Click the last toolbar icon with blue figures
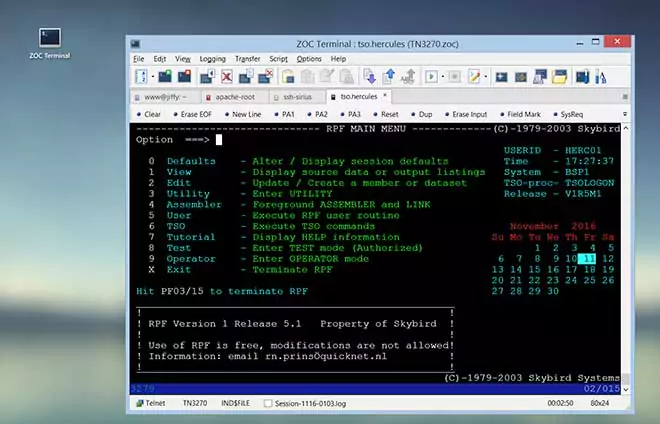 601,77
